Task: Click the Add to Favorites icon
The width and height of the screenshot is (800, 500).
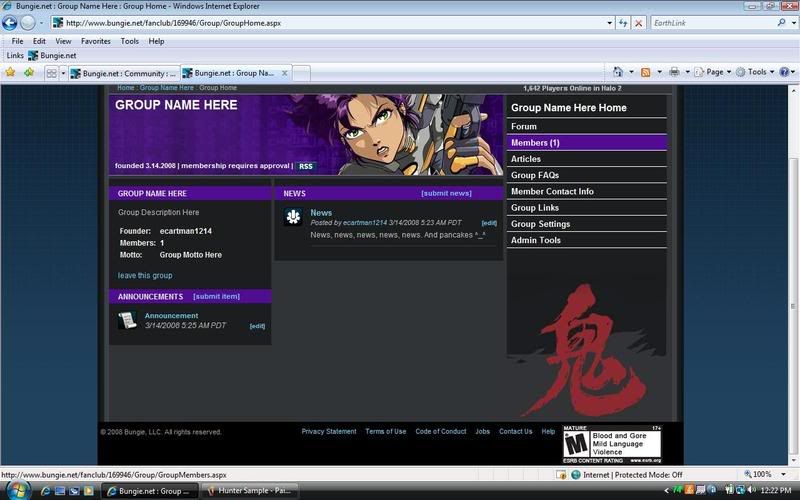Action: coord(28,73)
